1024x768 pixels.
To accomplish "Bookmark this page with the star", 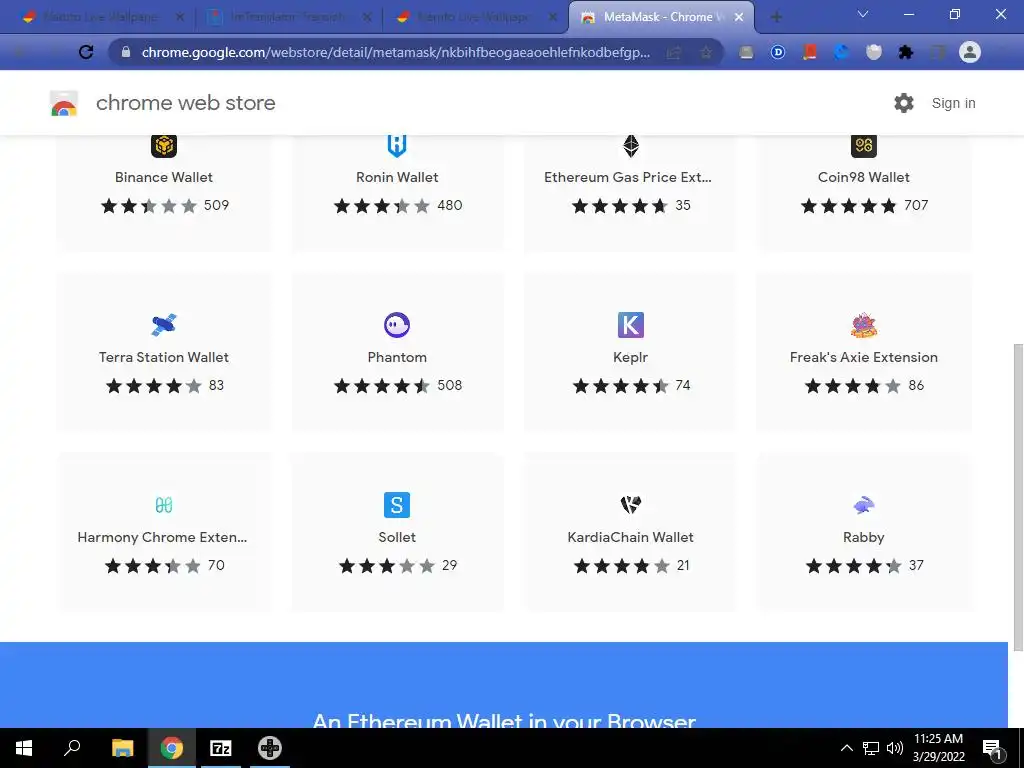I will coord(706,52).
